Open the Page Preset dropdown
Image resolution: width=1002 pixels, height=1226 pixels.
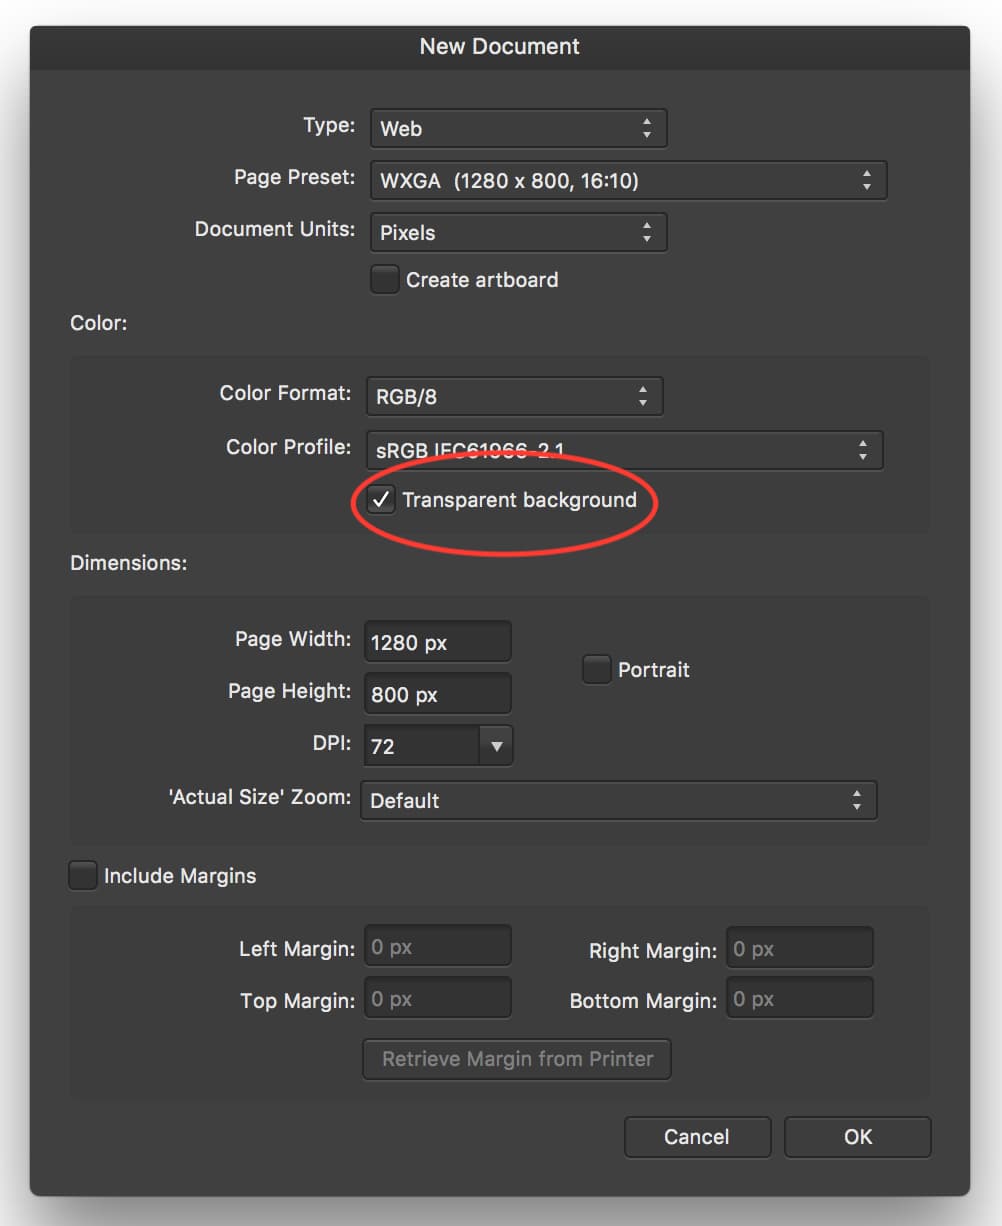point(628,180)
